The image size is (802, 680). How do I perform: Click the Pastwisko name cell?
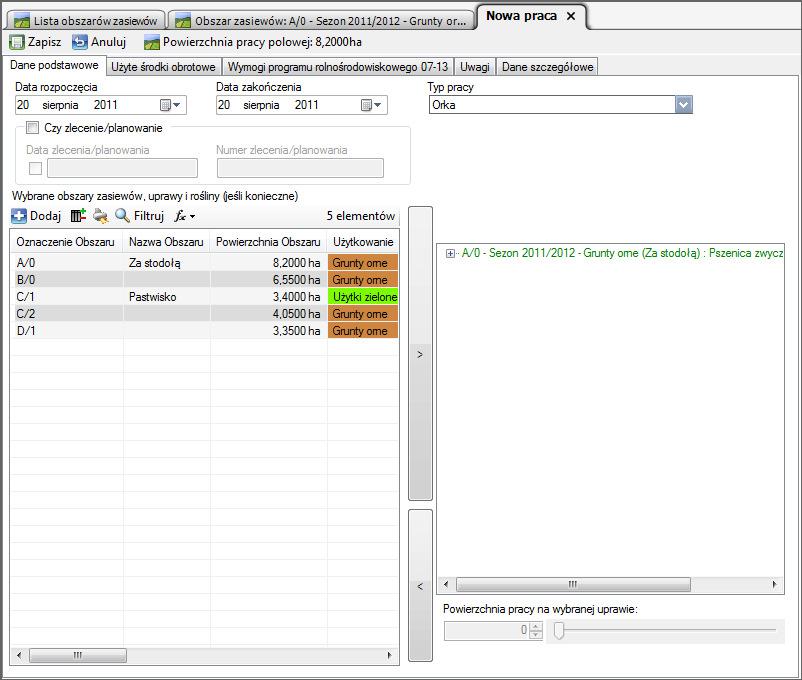pos(166,297)
